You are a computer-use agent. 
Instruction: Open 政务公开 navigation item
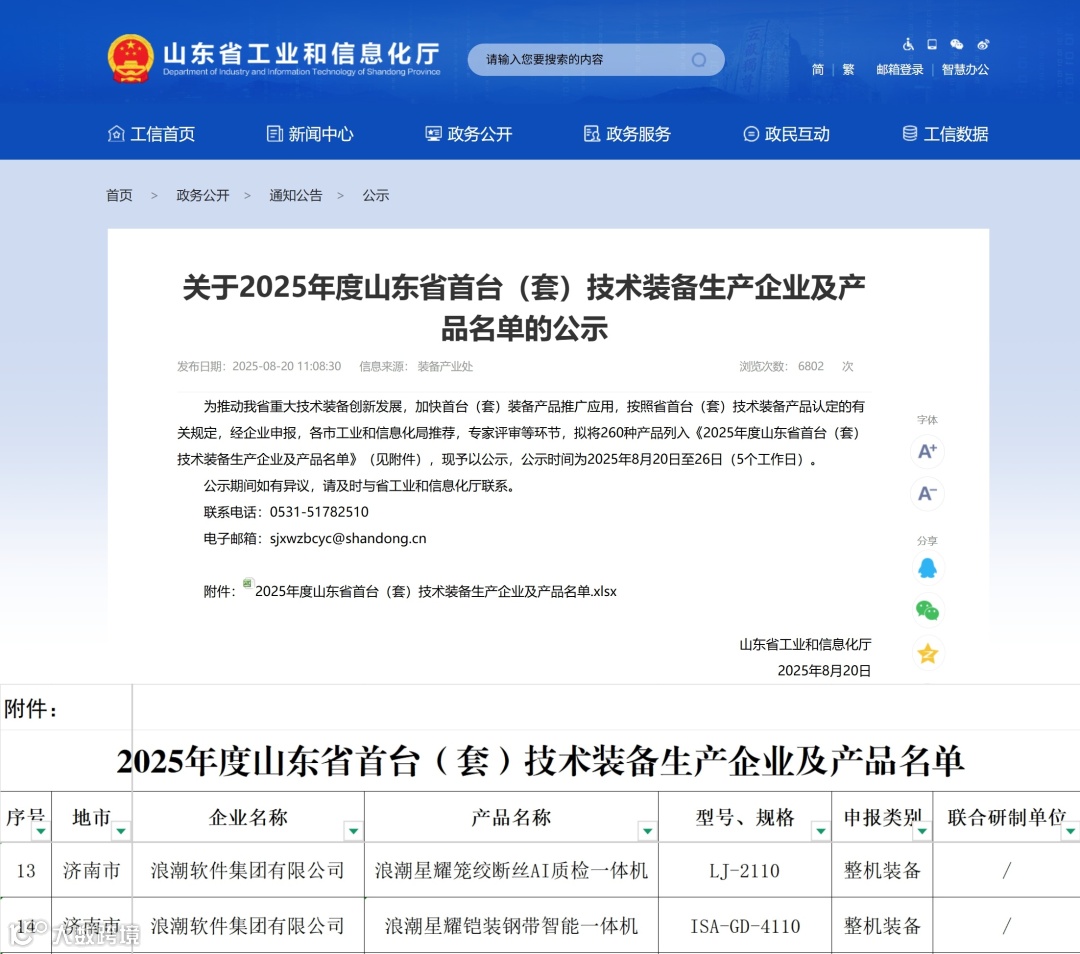pyautogui.click(x=468, y=134)
